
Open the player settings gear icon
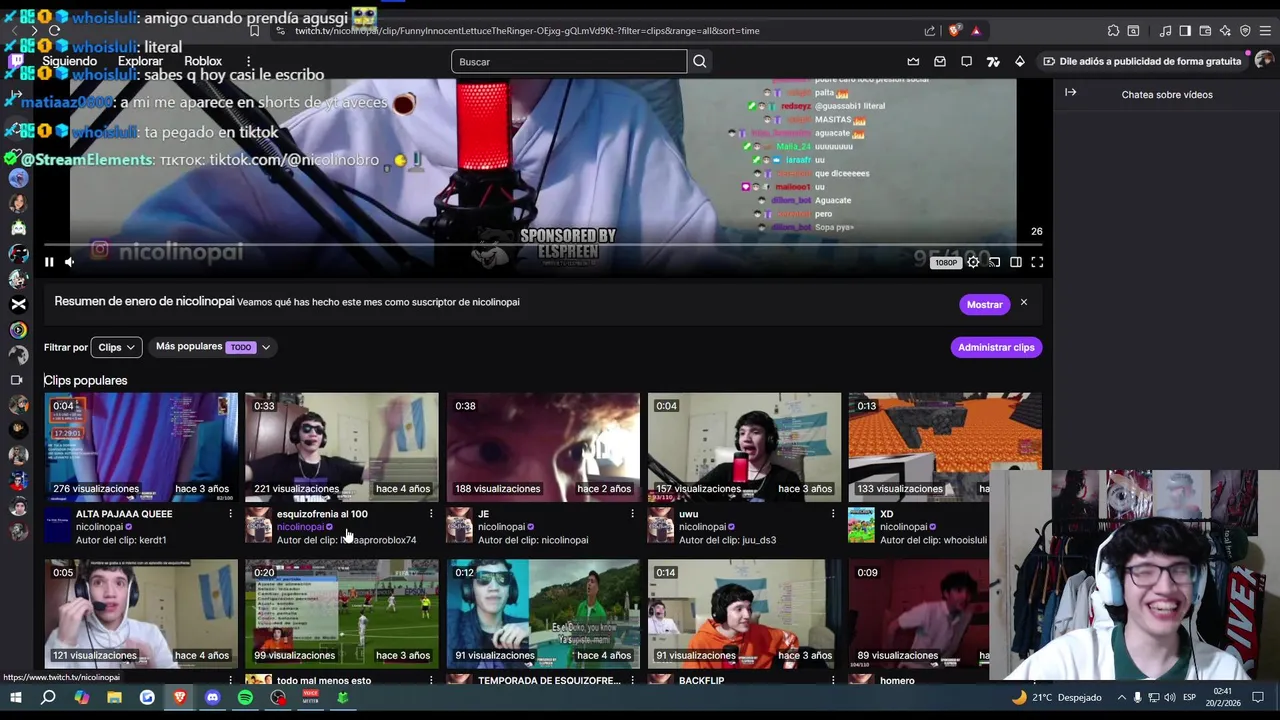click(973, 262)
